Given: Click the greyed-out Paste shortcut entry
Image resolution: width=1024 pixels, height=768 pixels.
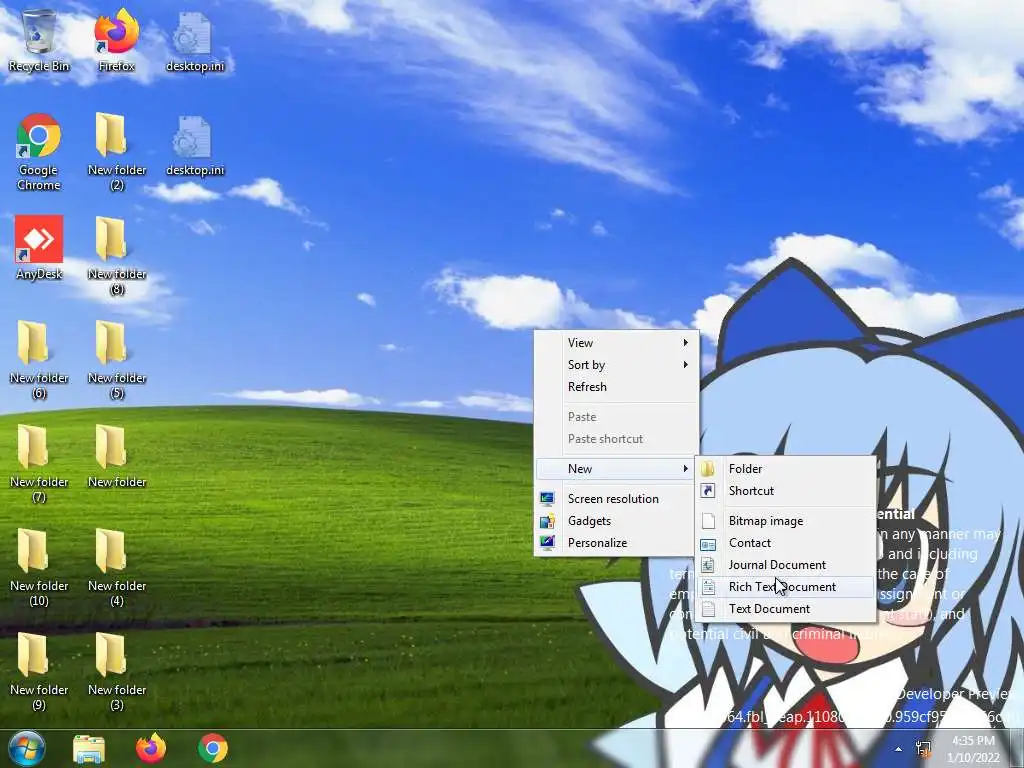Looking at the screenshot, I should pyautogui.click(x=616, y=439).
